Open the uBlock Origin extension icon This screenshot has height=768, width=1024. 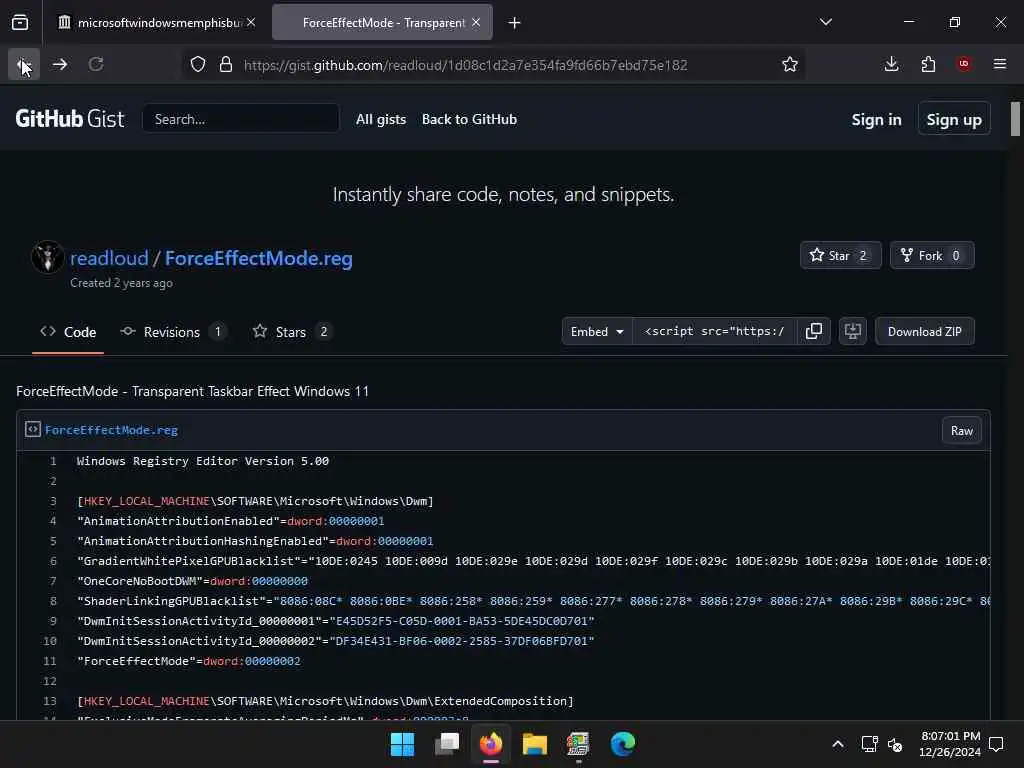tap(964, 64)
